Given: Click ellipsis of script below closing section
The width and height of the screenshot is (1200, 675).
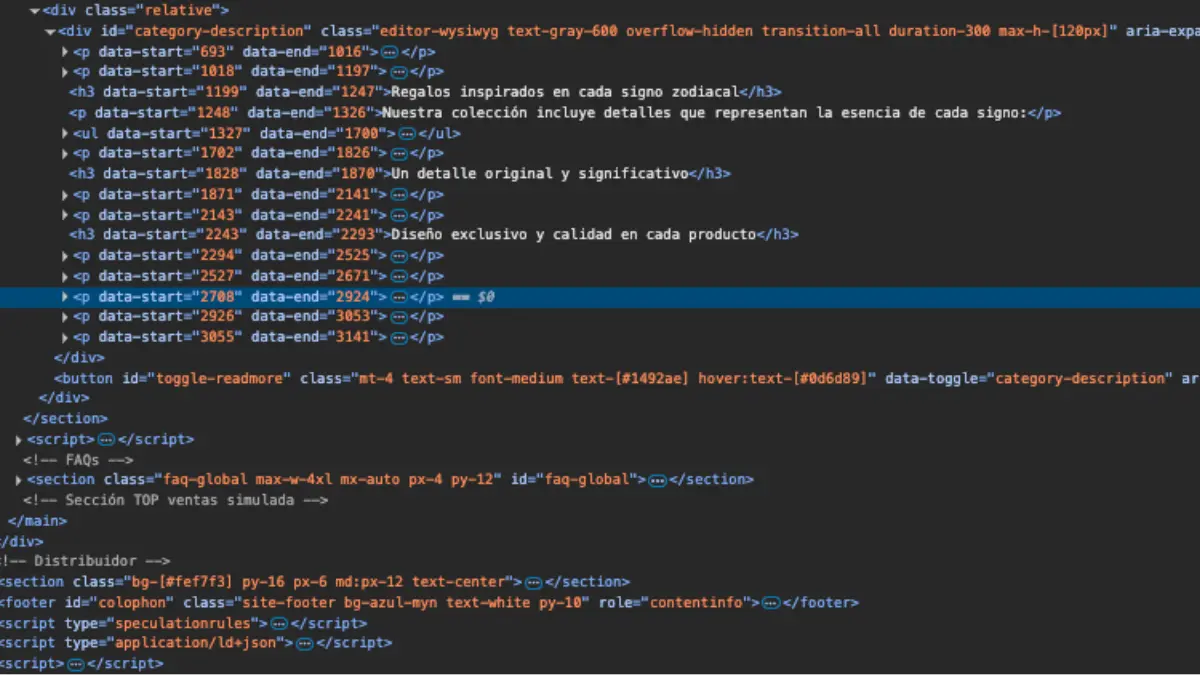Looking at the screenshot, I should coord(106,439).
